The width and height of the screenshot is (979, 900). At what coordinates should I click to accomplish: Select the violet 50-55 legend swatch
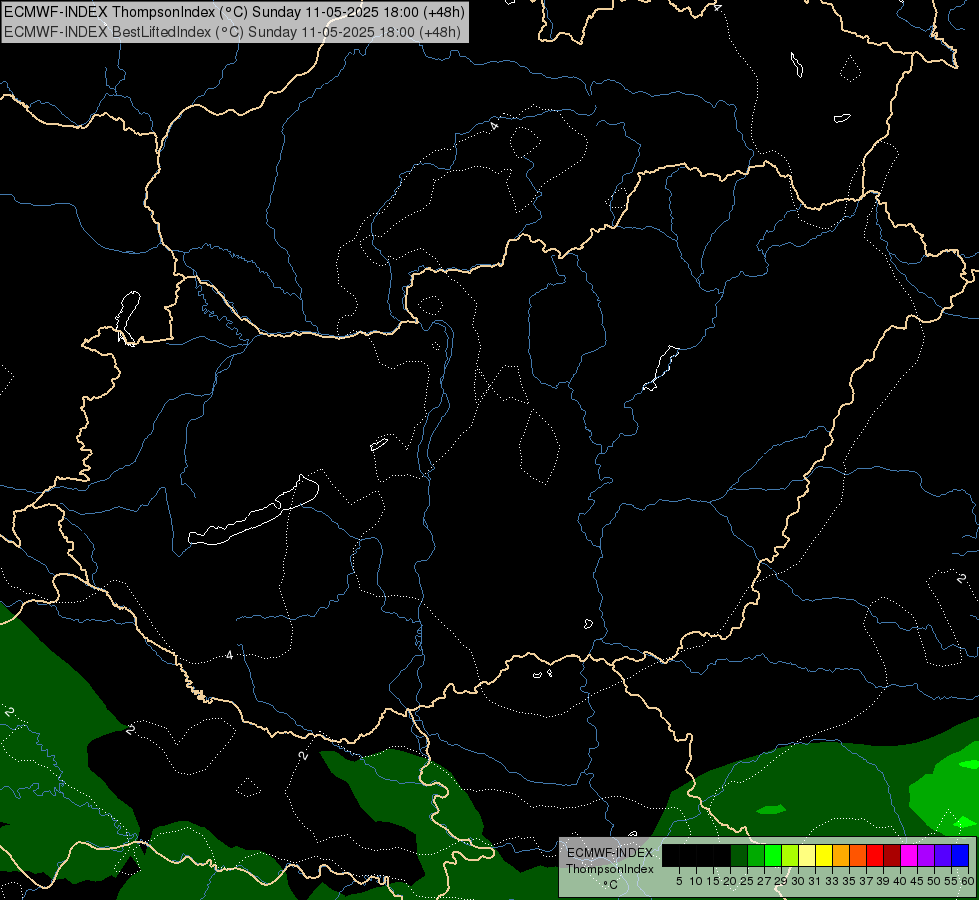click(943, 855)
